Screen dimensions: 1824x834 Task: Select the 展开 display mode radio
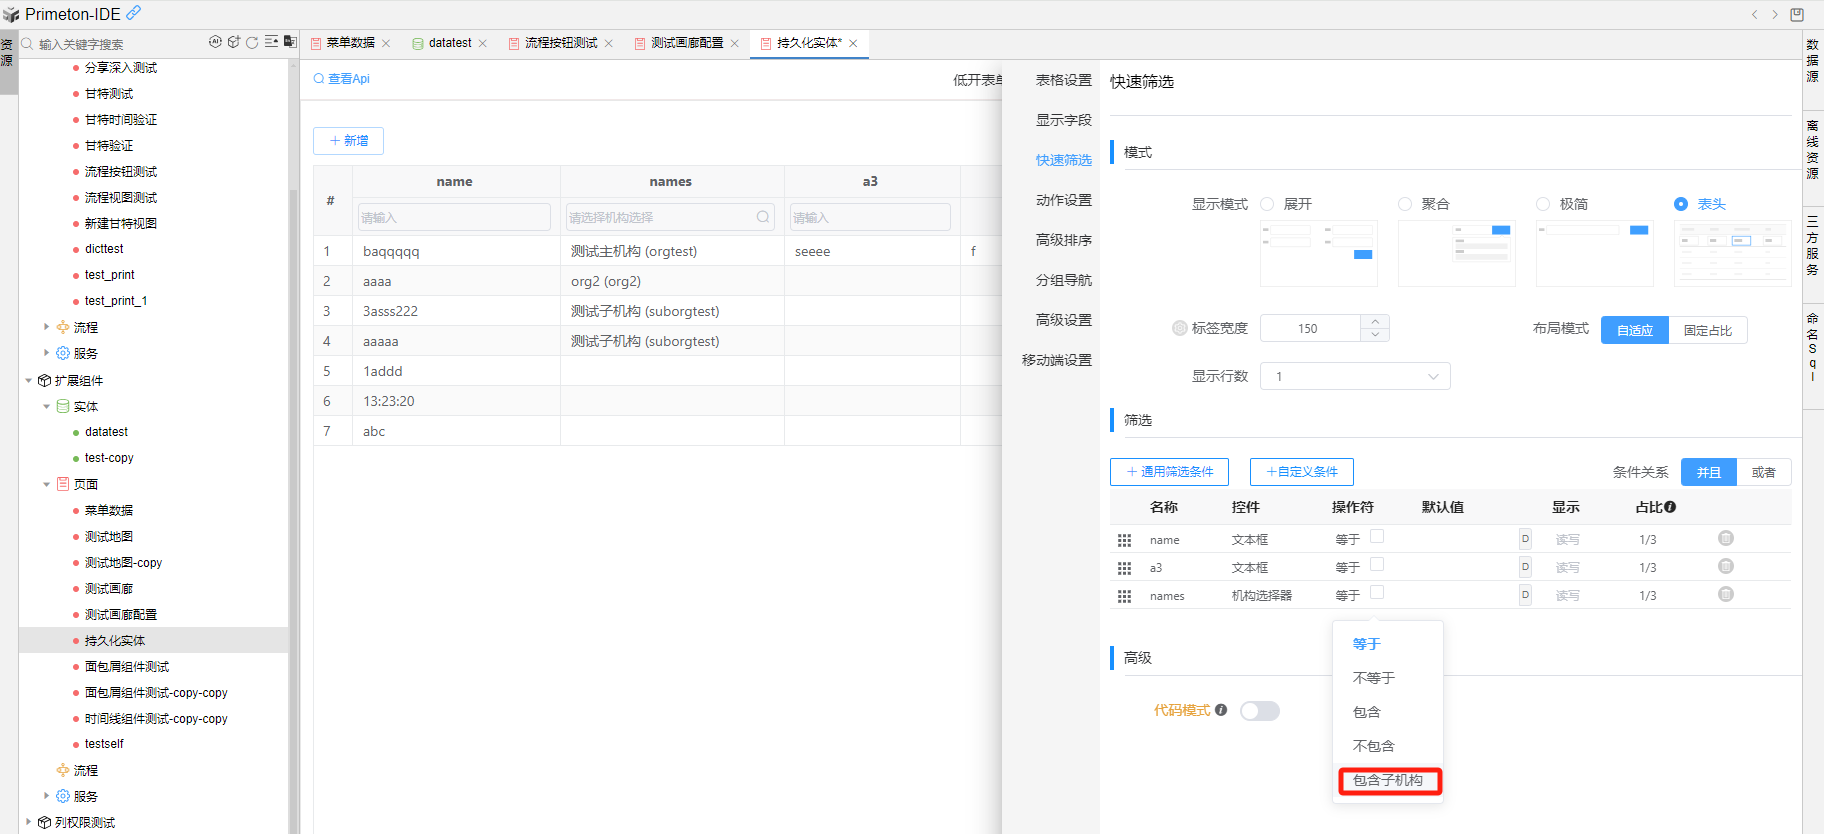[1267, 204]
